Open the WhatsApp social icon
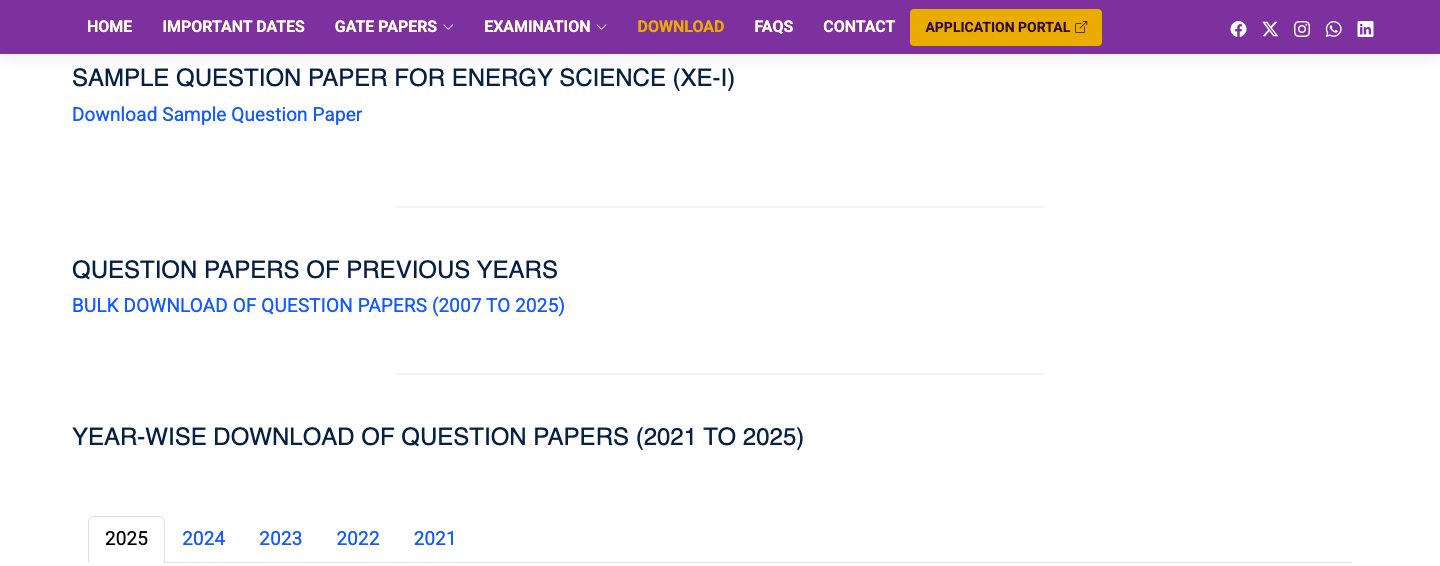1440x566 pixels. pos(1334,29)
